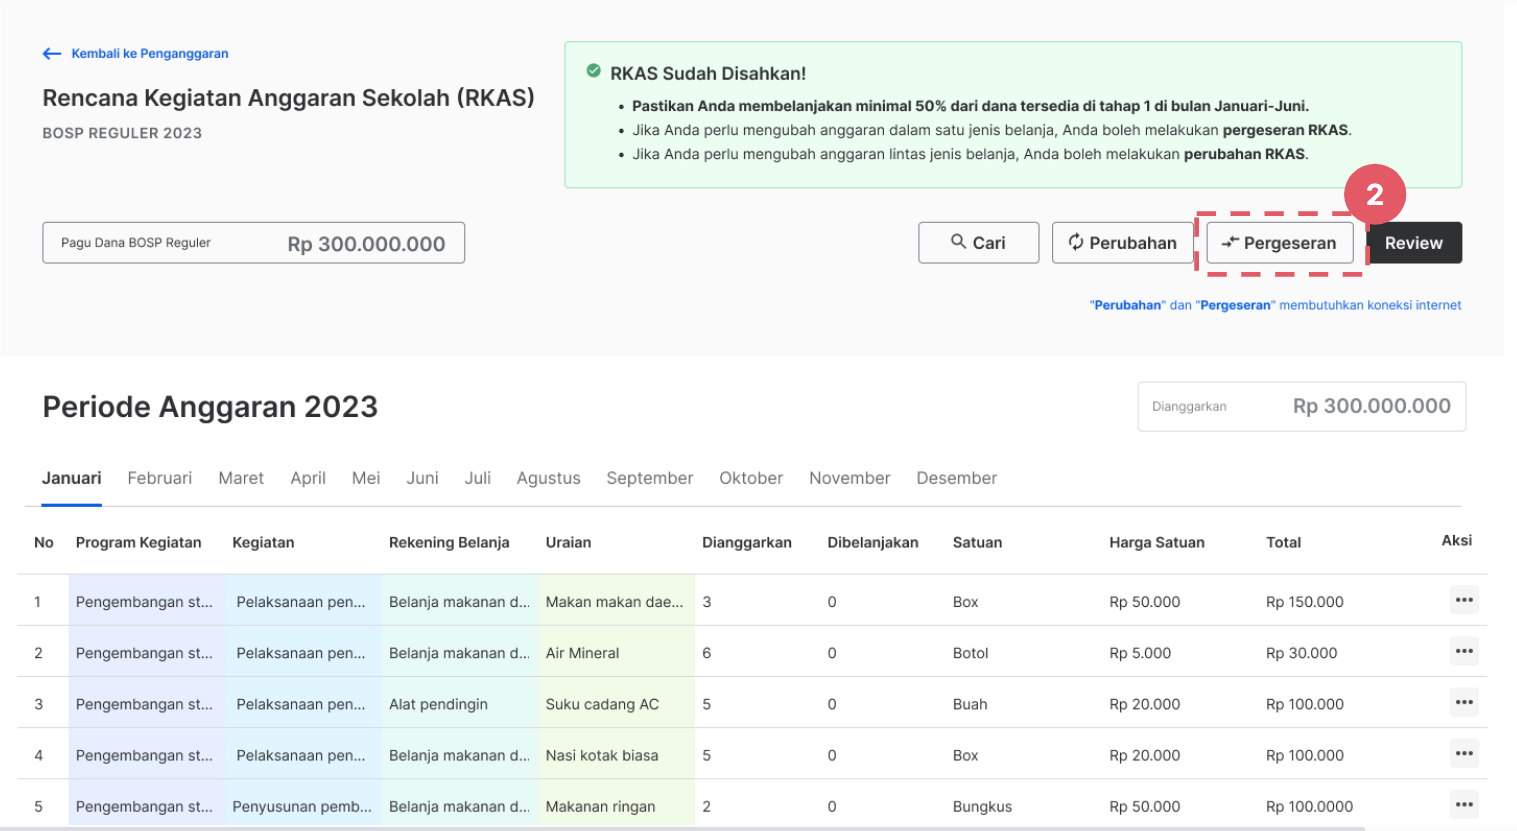Click the Dianggarkan total amount box
This screenshot has height=831, width=1517.
coord(1302,406)
